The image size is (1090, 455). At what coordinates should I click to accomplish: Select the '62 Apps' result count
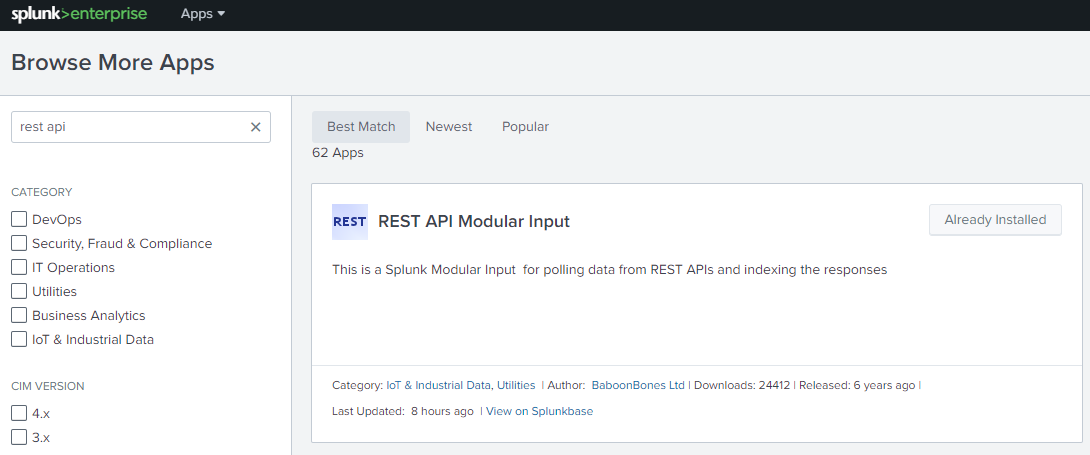click(338, 153)
